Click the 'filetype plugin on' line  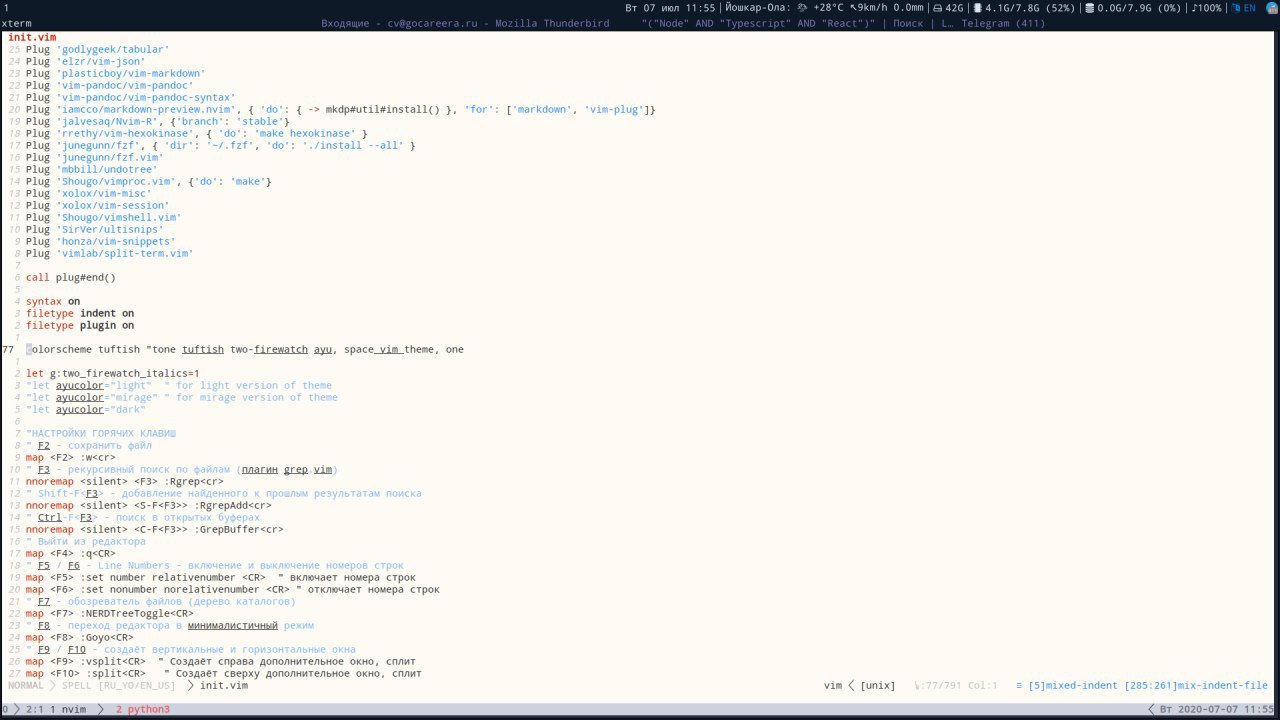pyautogui.click(x=80, y=325)
